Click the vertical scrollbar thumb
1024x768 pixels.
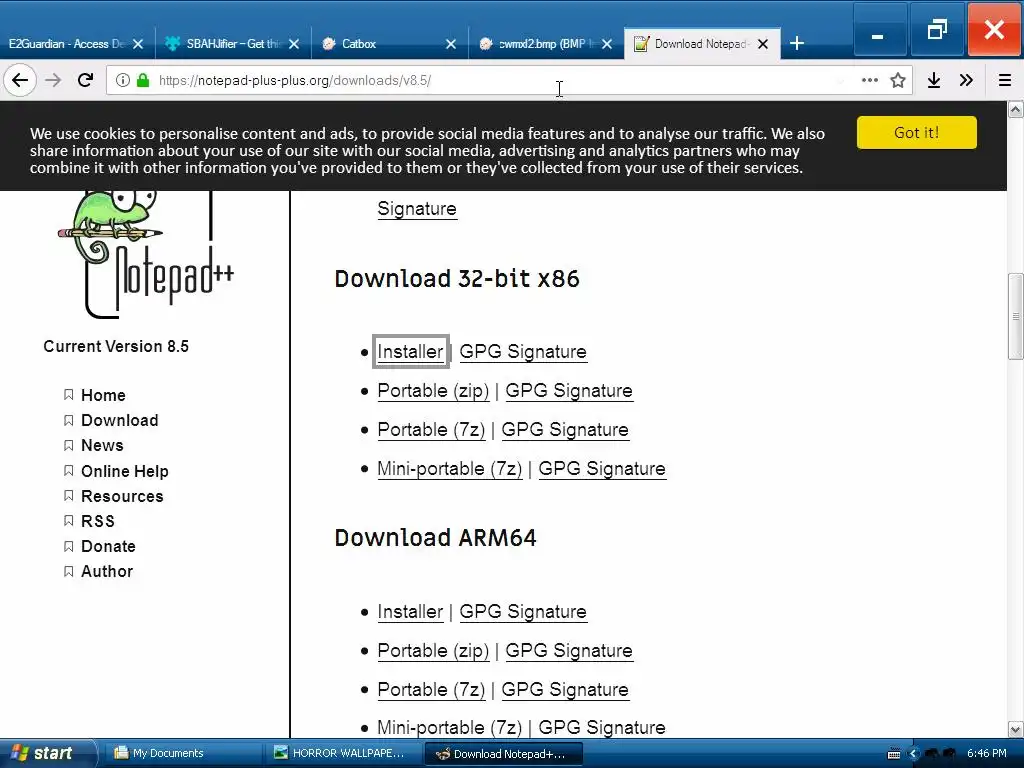1016,316
